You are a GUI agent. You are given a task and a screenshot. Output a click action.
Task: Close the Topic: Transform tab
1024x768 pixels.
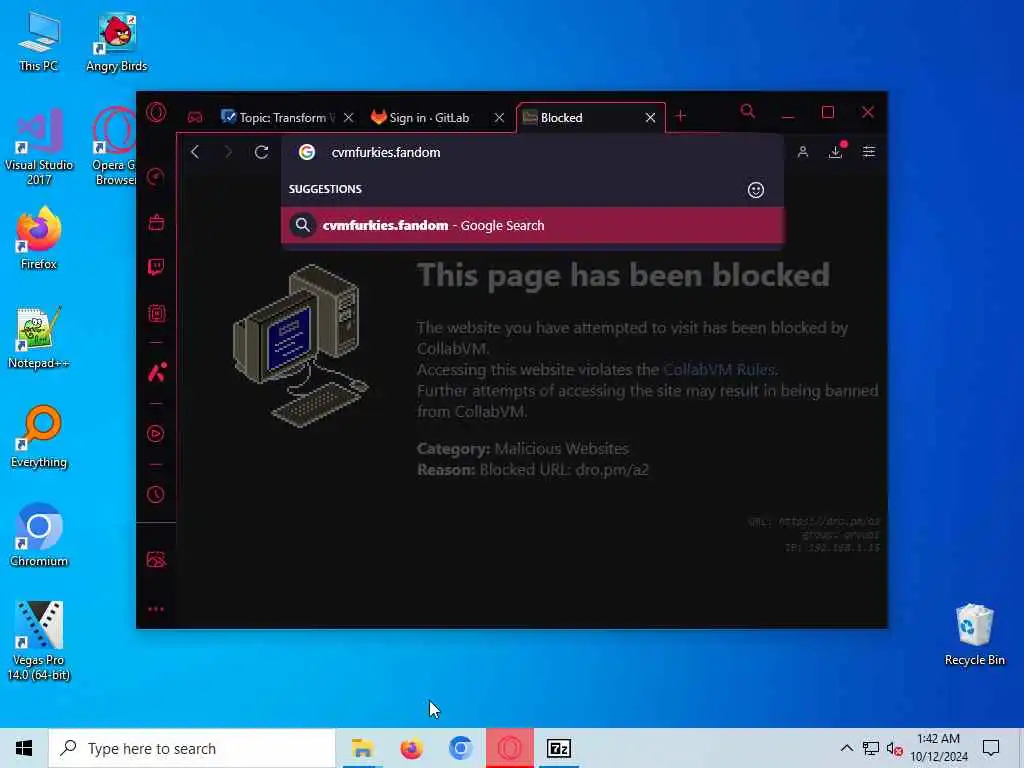[349, 118]
